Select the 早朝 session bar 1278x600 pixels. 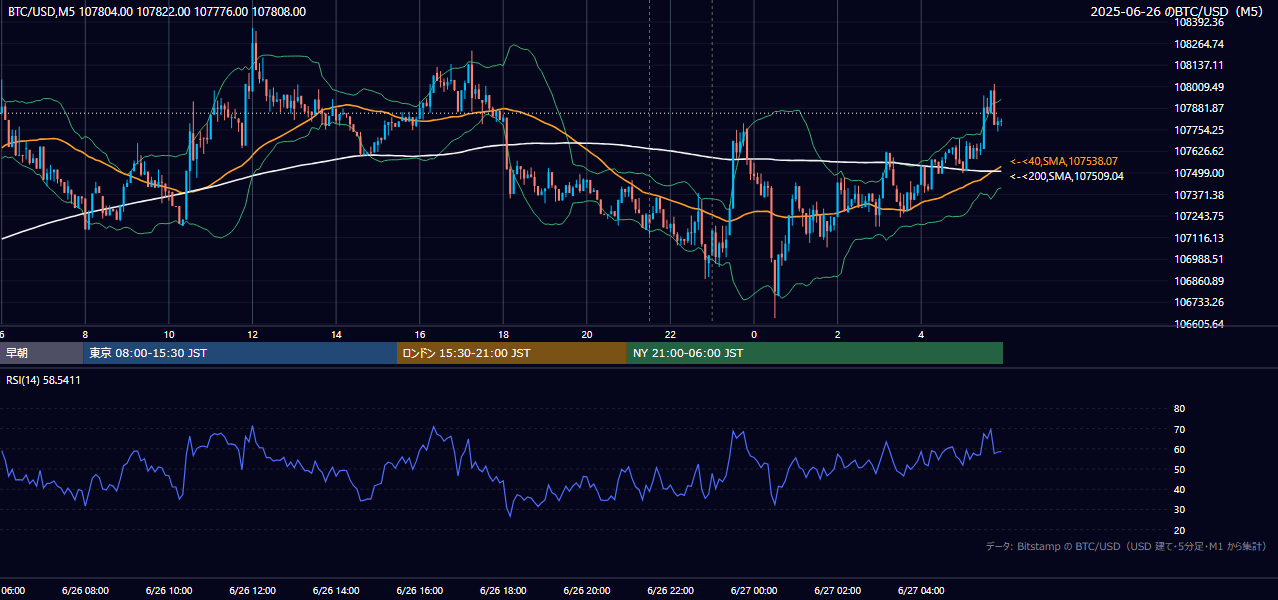[x=41, y=353]
